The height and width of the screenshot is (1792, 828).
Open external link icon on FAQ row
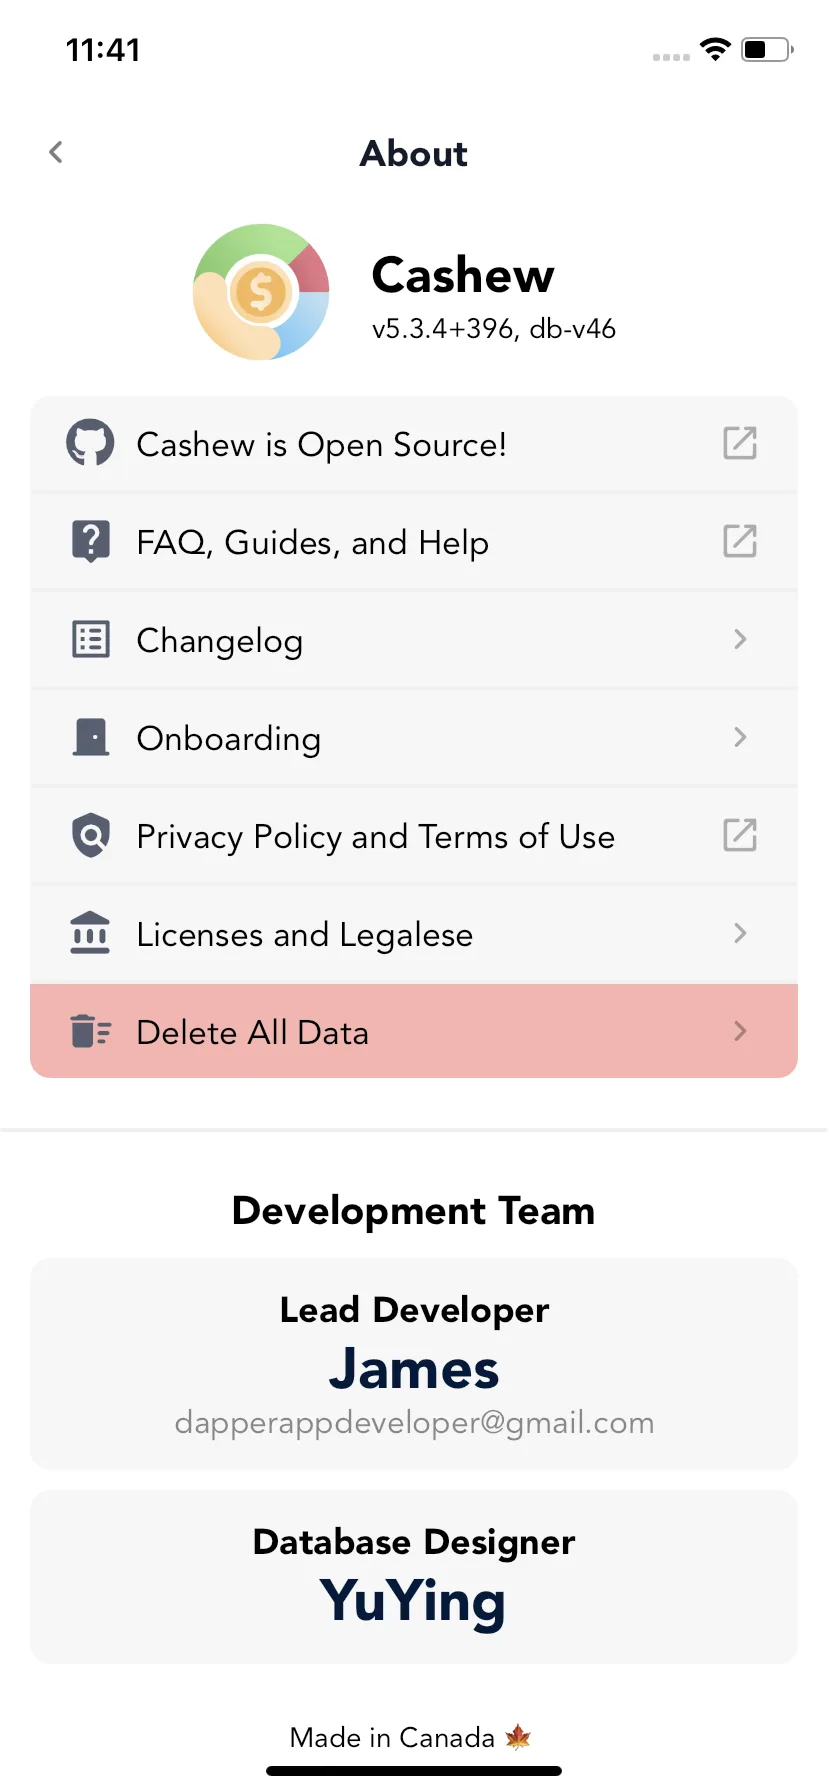[740, 541]
